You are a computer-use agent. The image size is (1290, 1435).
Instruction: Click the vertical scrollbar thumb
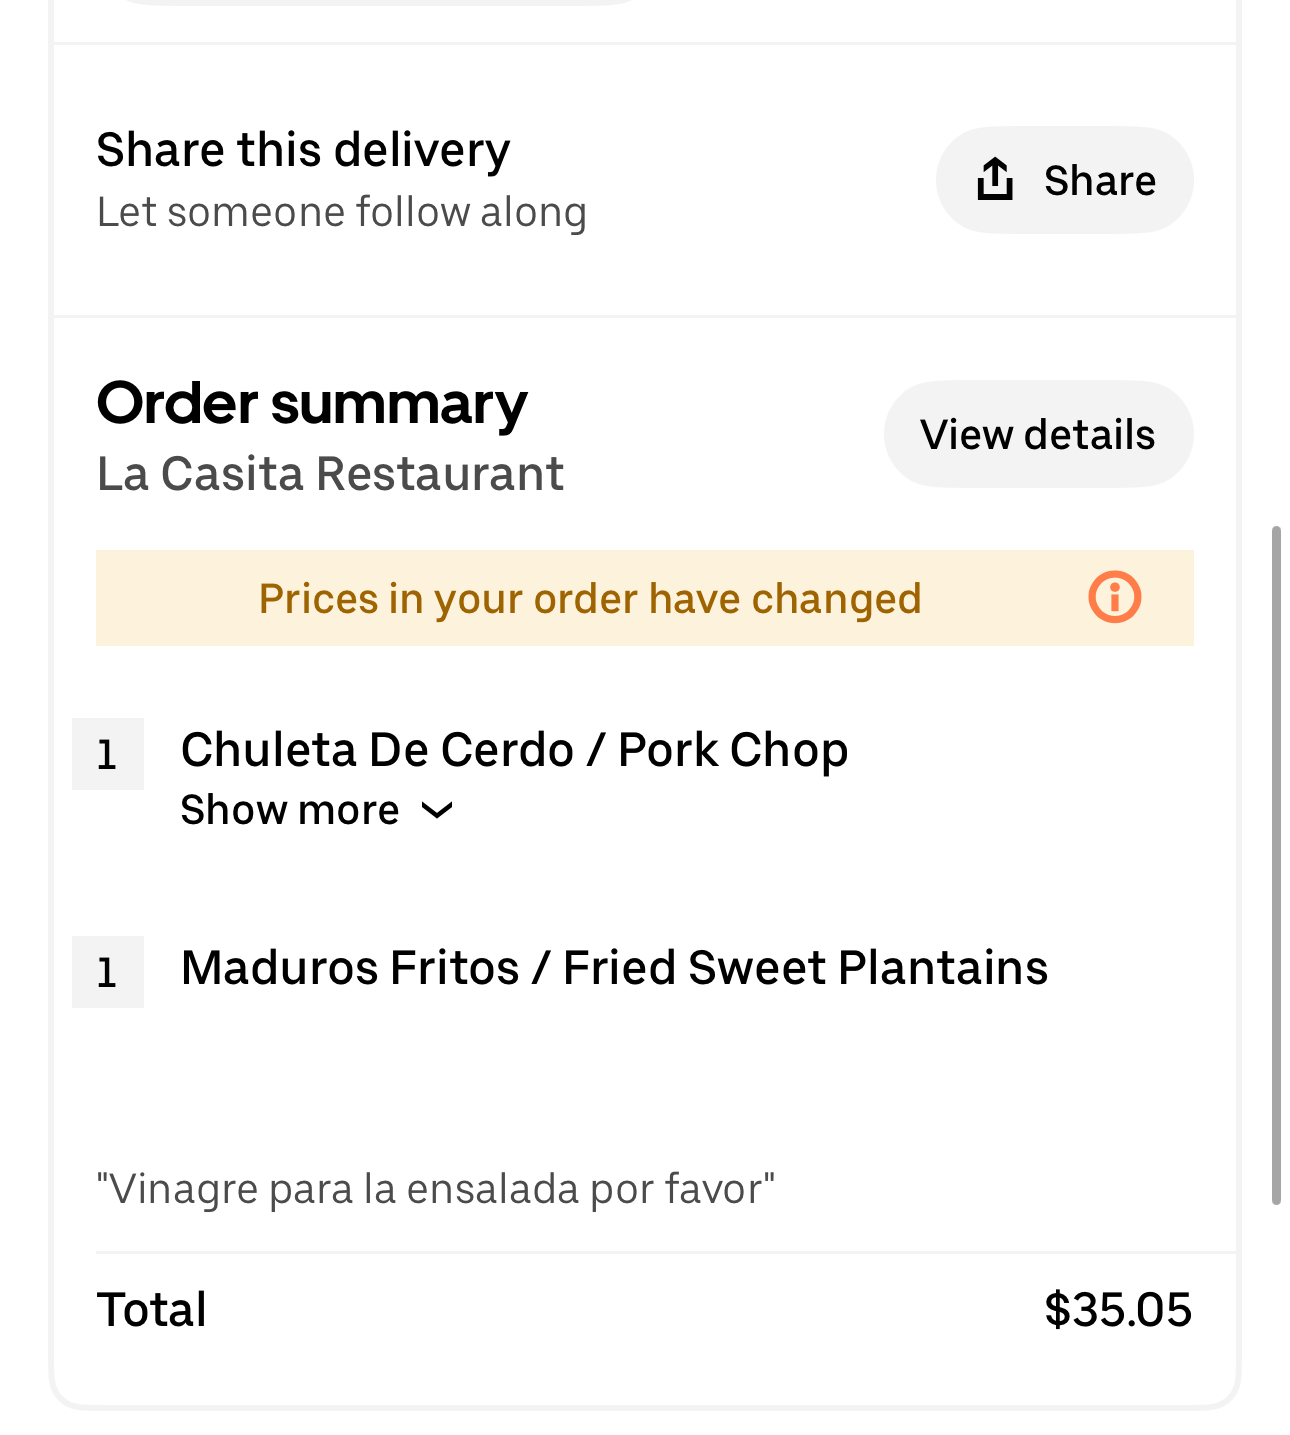tap(1276, 865)
